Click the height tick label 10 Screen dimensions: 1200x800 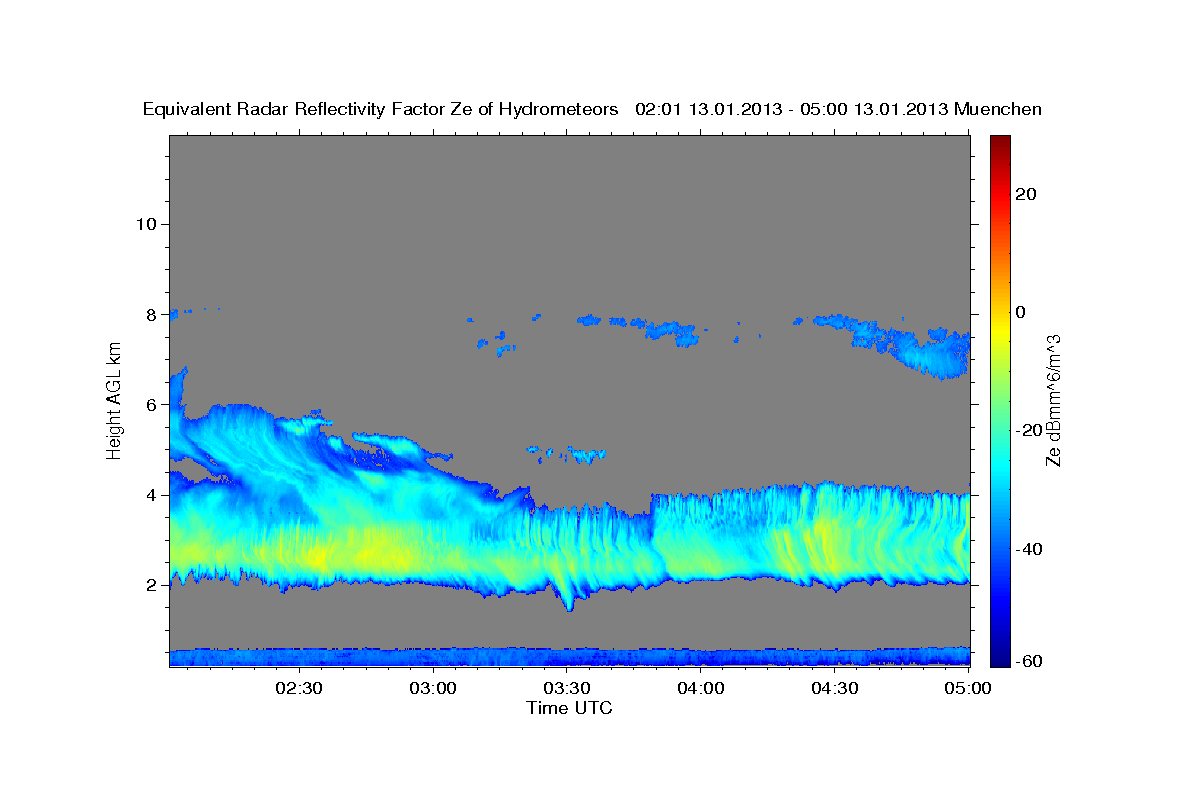pos(149,224)
